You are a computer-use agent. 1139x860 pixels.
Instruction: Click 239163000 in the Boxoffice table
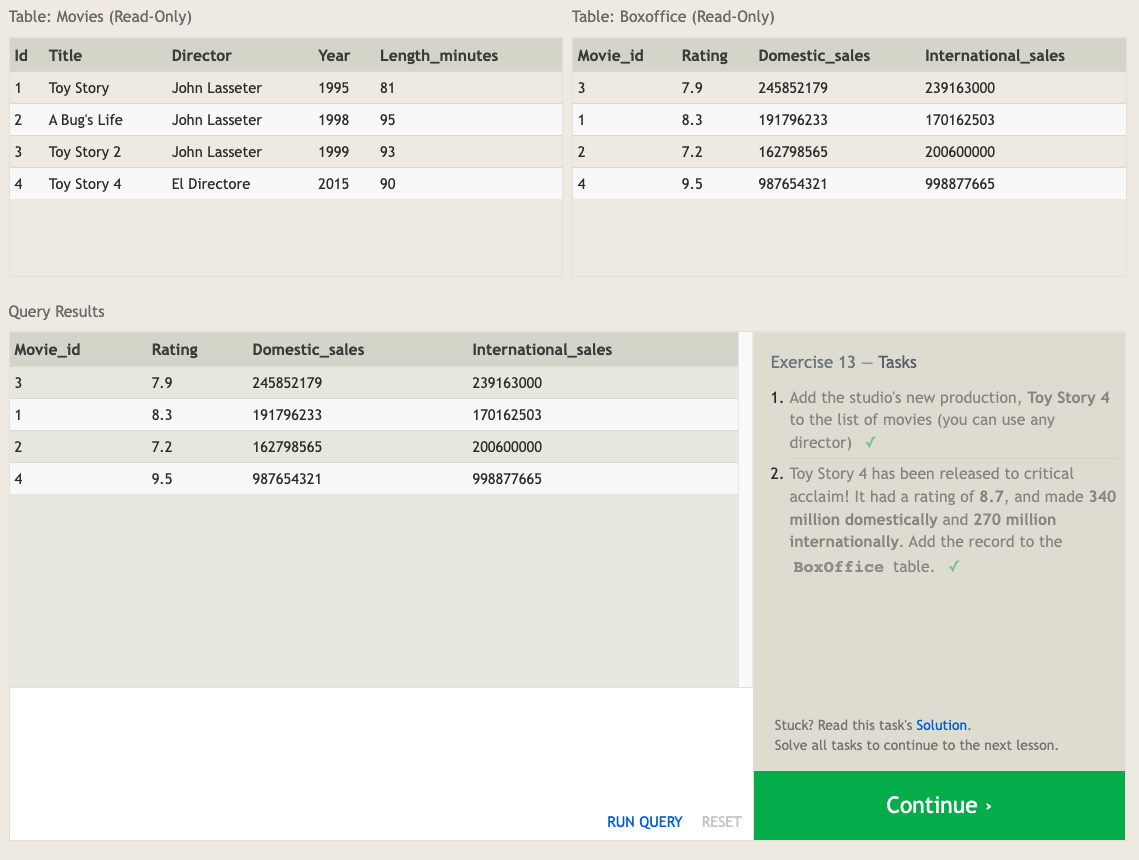[x=960, y=88]
